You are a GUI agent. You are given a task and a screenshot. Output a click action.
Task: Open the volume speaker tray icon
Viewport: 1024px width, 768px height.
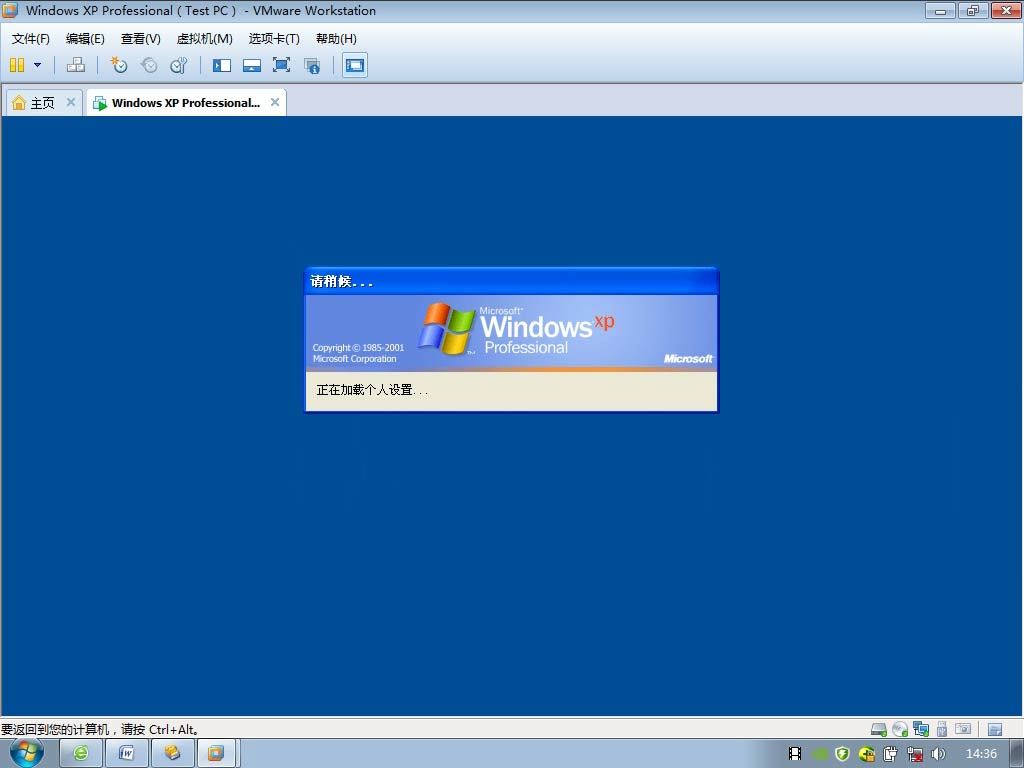(938, 754)
